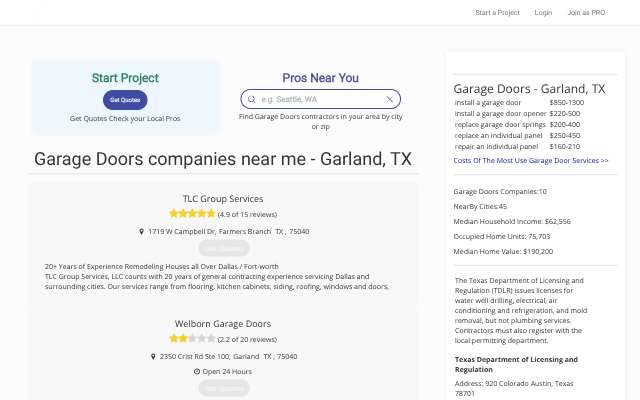
Task: Click the star rating for TLC Group Services
Action: point(192,213)
